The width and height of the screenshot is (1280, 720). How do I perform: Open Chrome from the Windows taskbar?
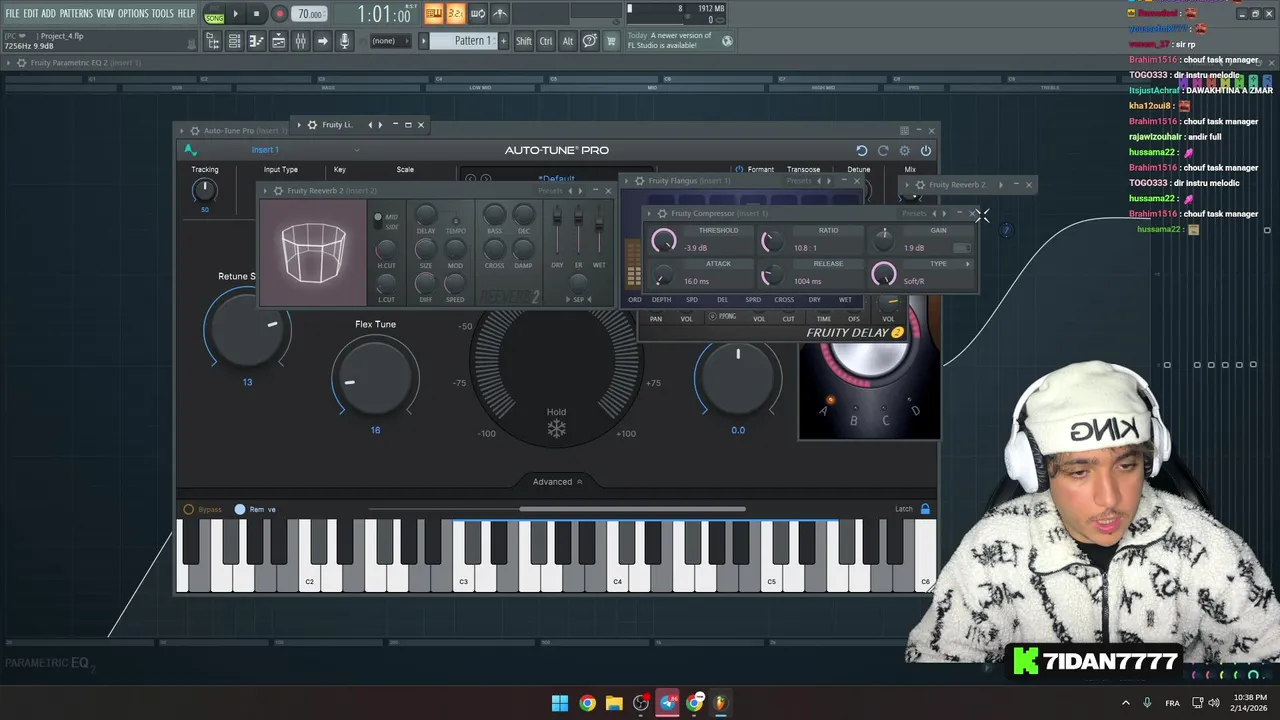(x=587, y=703)
